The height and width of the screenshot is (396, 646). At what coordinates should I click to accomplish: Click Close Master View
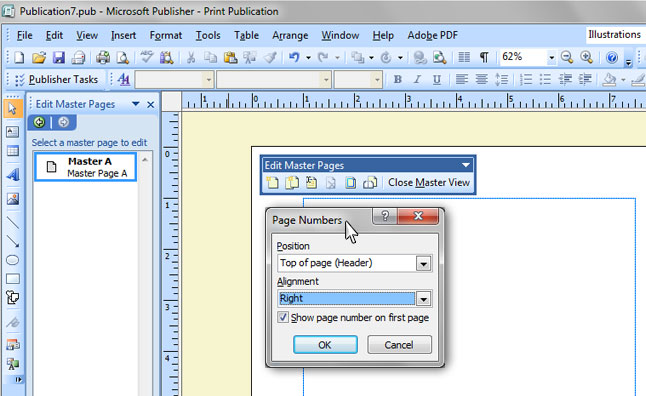click(429, 183)
